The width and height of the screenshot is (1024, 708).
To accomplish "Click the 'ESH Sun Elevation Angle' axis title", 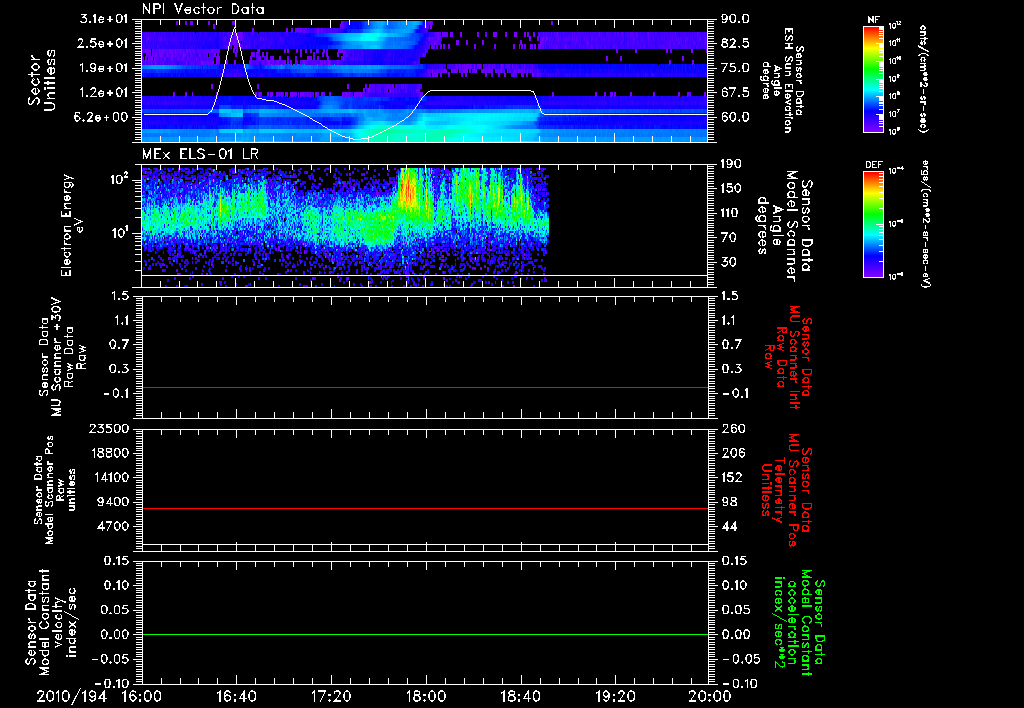I will 782,80.
